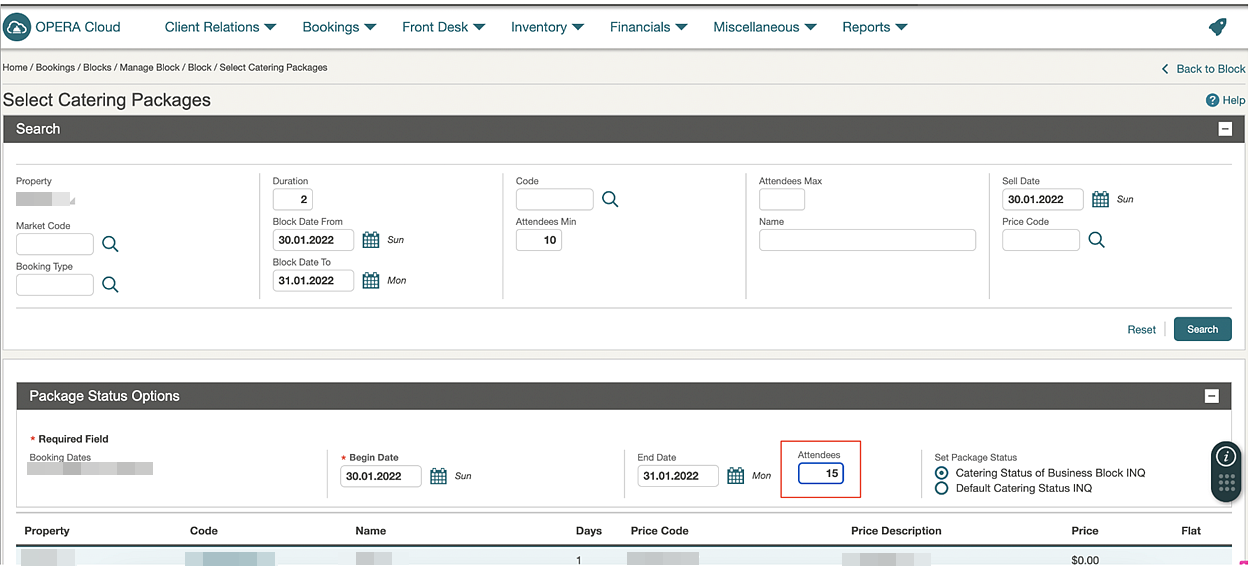
Task: Open the Front Desk menu
Action: point(443,27)
